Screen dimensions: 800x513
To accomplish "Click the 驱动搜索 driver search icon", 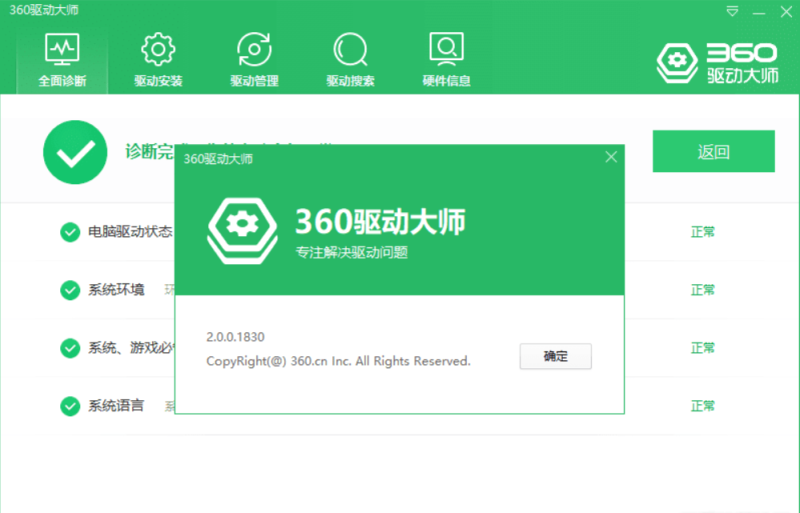I will tap(350, 58).
